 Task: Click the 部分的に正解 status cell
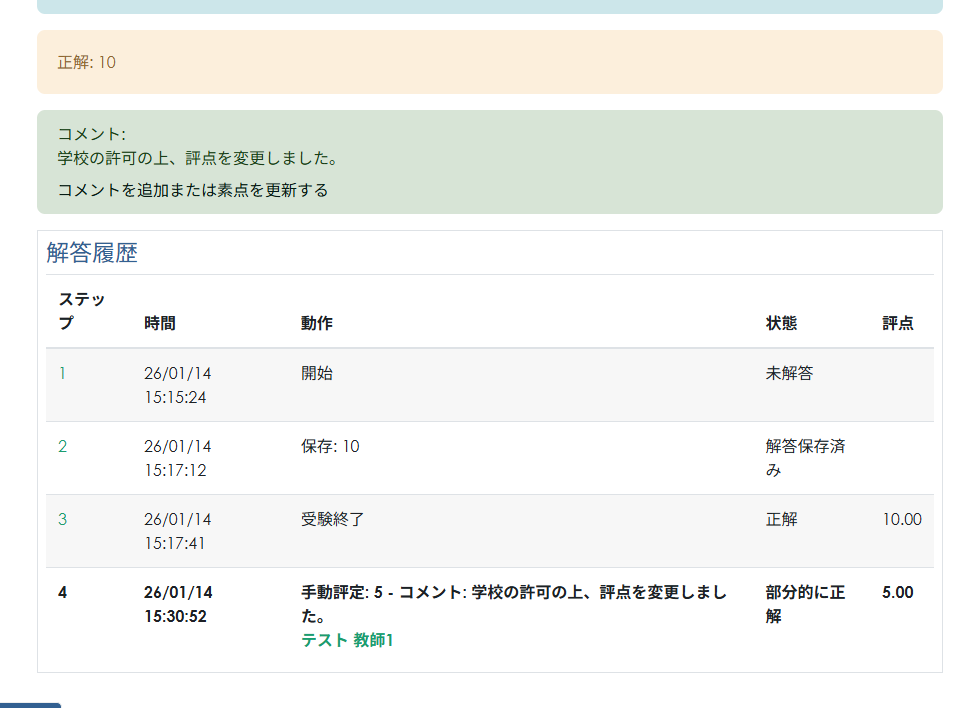pos(804,604)
